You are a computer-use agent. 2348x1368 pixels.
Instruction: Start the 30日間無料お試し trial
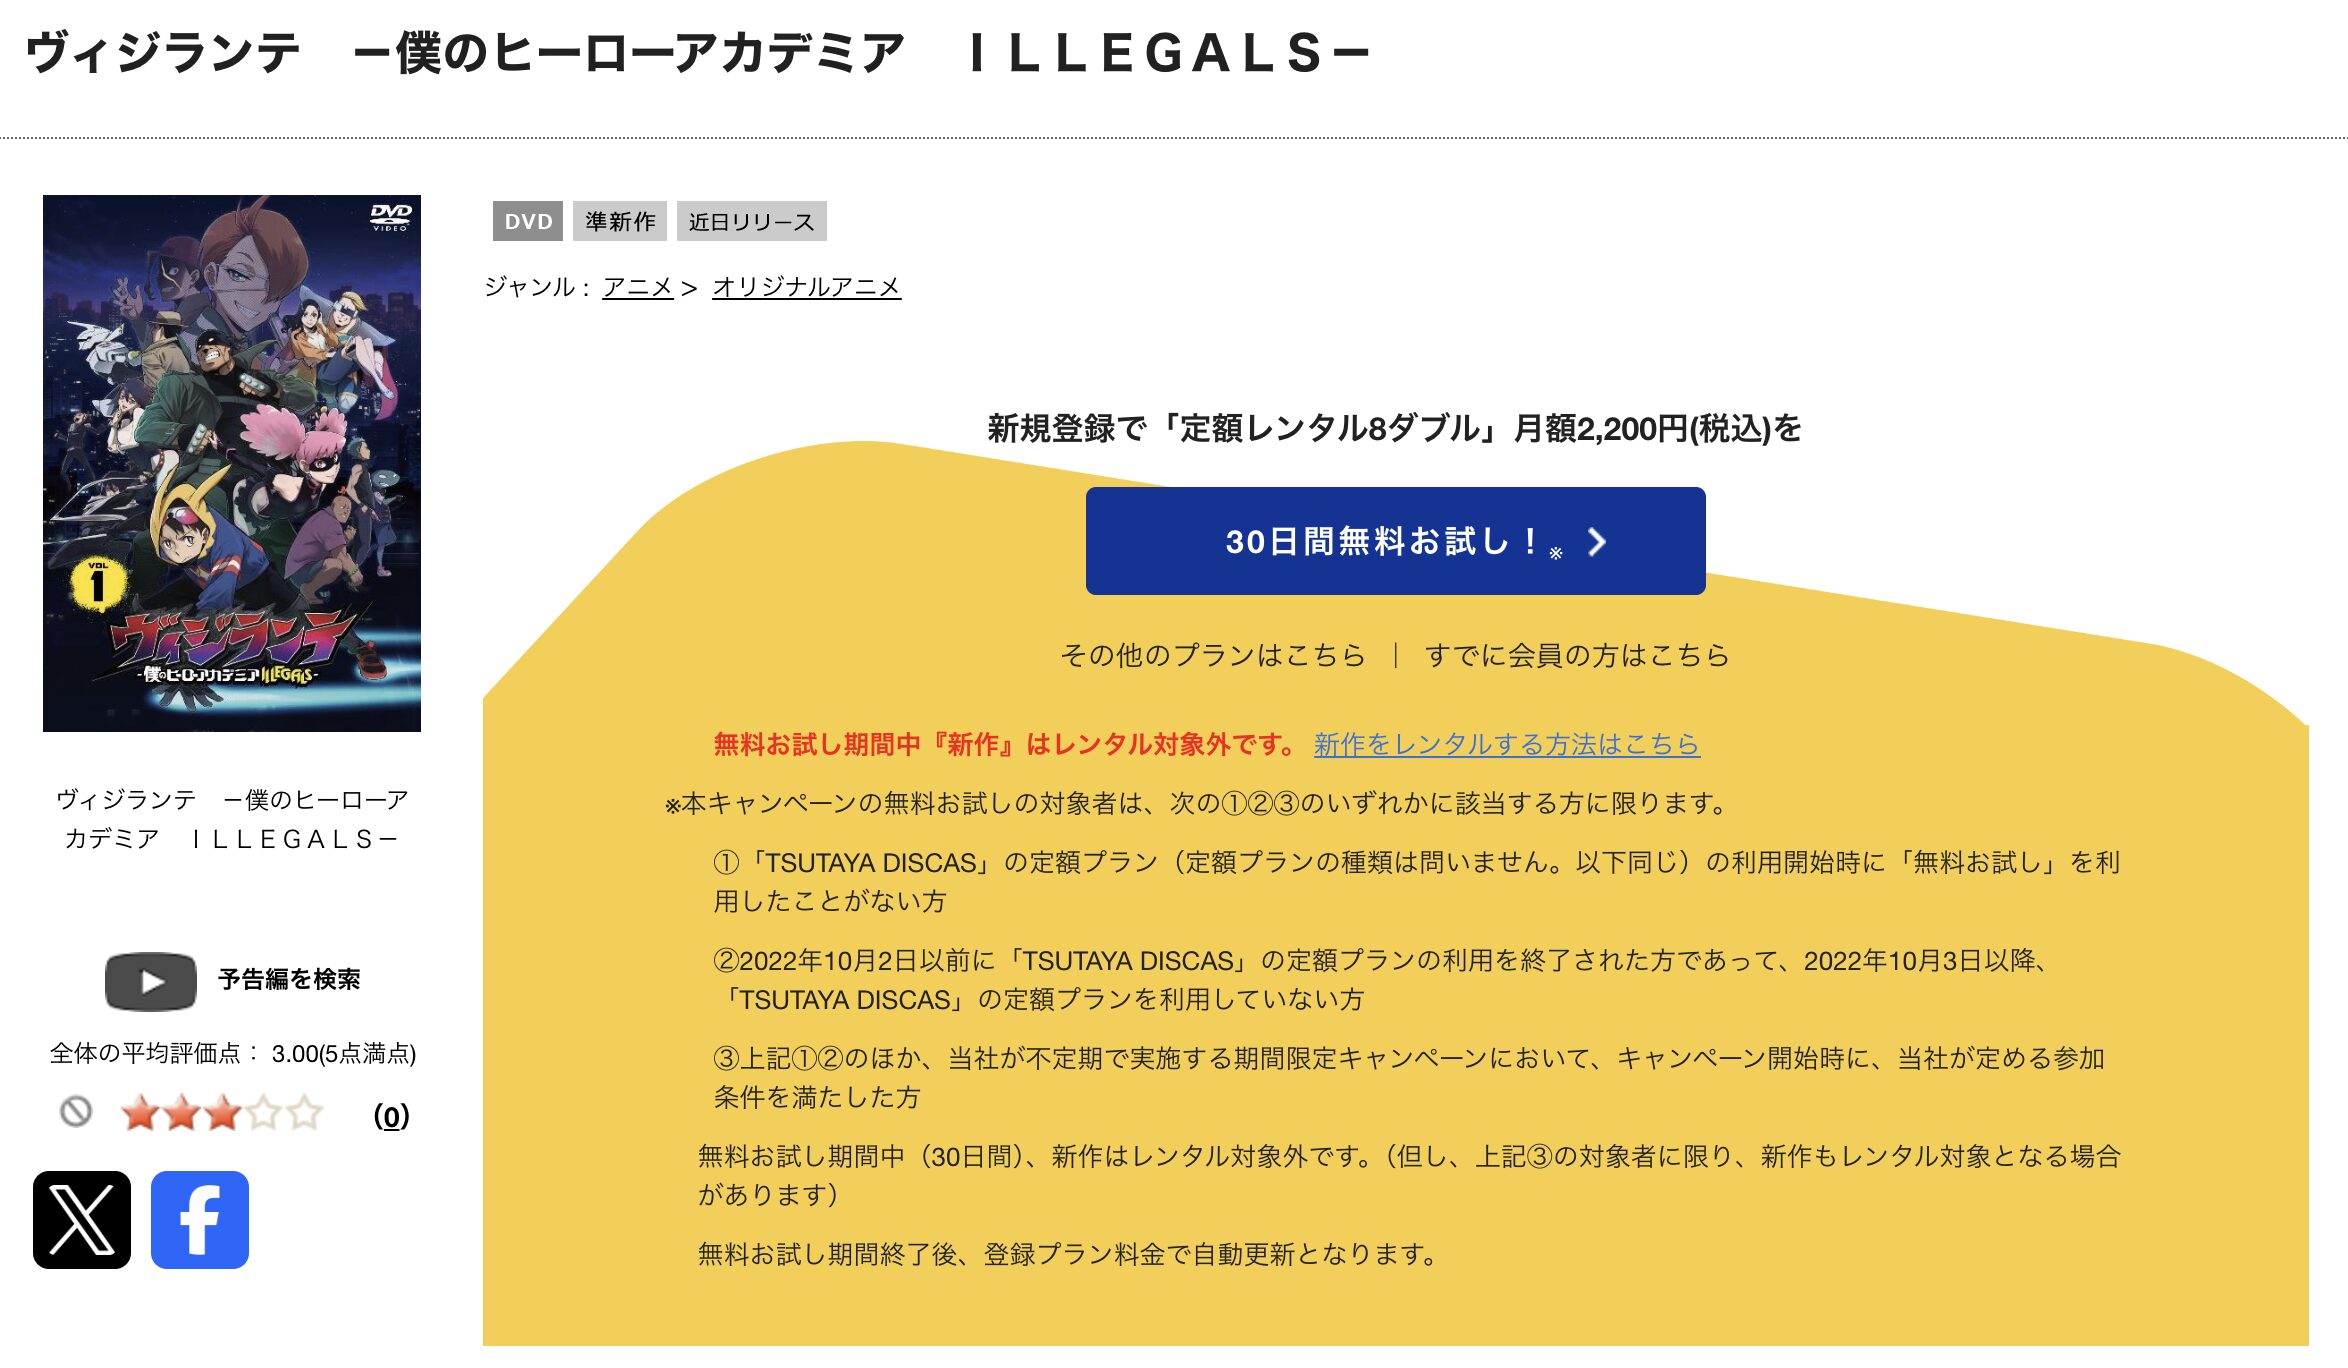pyautogui.click(x=1395, y=541)
